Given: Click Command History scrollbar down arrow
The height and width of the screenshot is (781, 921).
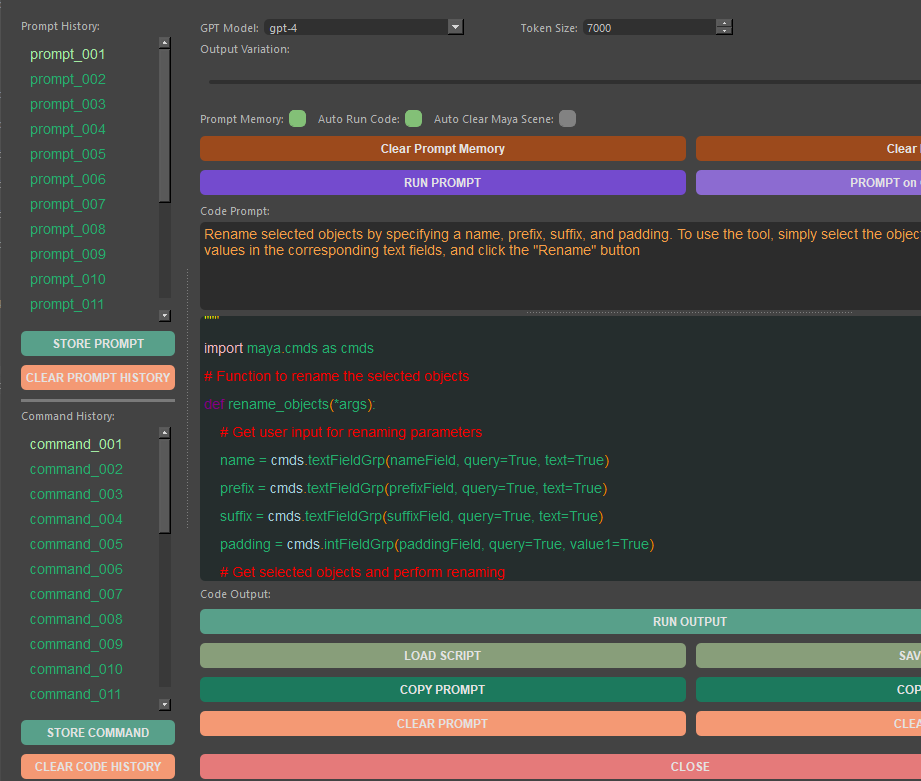Looking at the screenshot, I should coord(165,705).
